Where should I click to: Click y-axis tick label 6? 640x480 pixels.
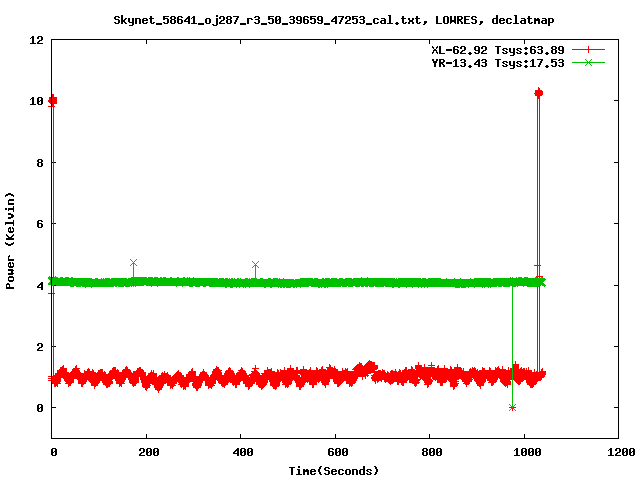40,224
